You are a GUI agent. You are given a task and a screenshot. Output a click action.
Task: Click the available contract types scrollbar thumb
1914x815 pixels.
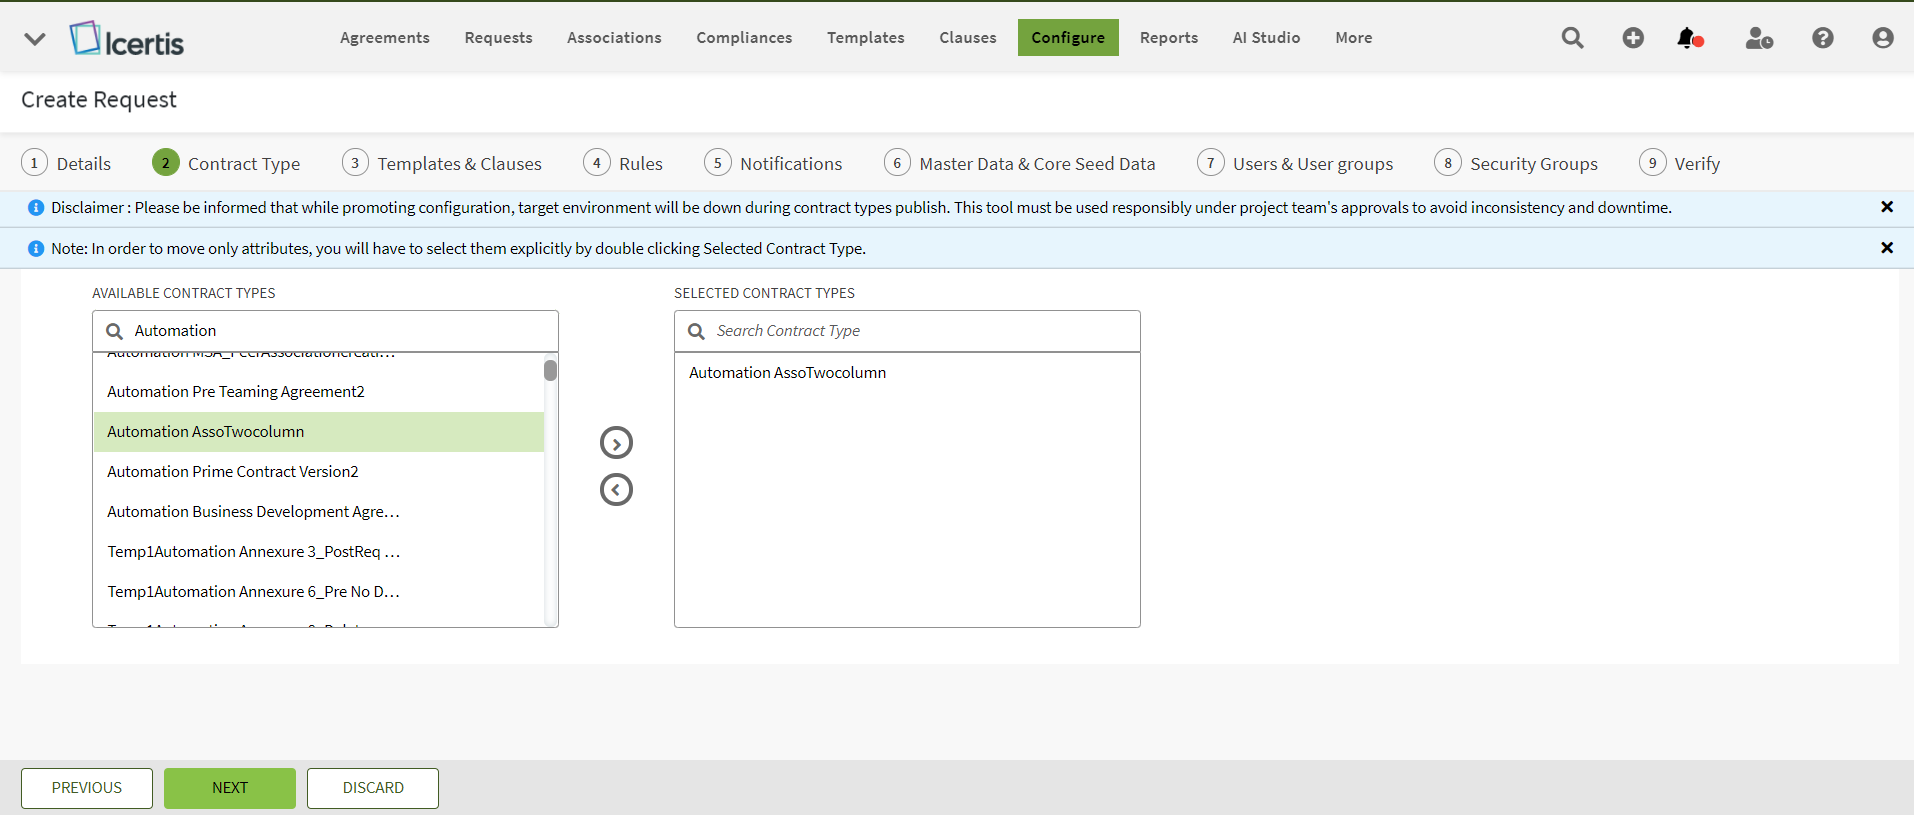click(550, 371)
